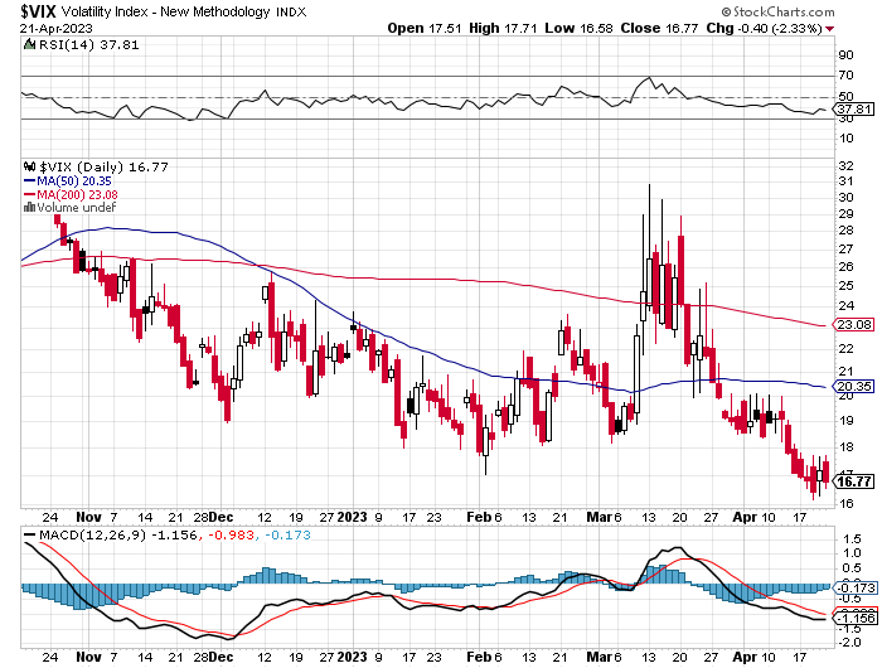Click the -1.156 MACD value tag
The height and width of the screenshot is (668, 882).
pyautogui.click(x=855, y=619)
